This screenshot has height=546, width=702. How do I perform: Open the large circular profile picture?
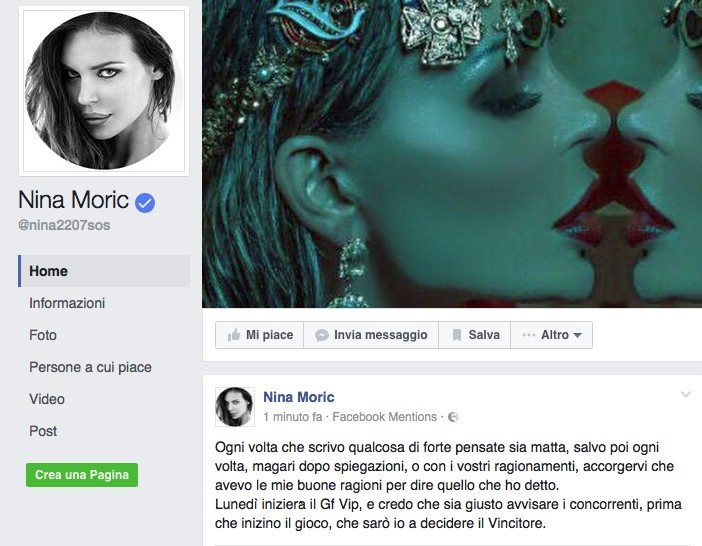pyautogui.click(x=104, y=91)
